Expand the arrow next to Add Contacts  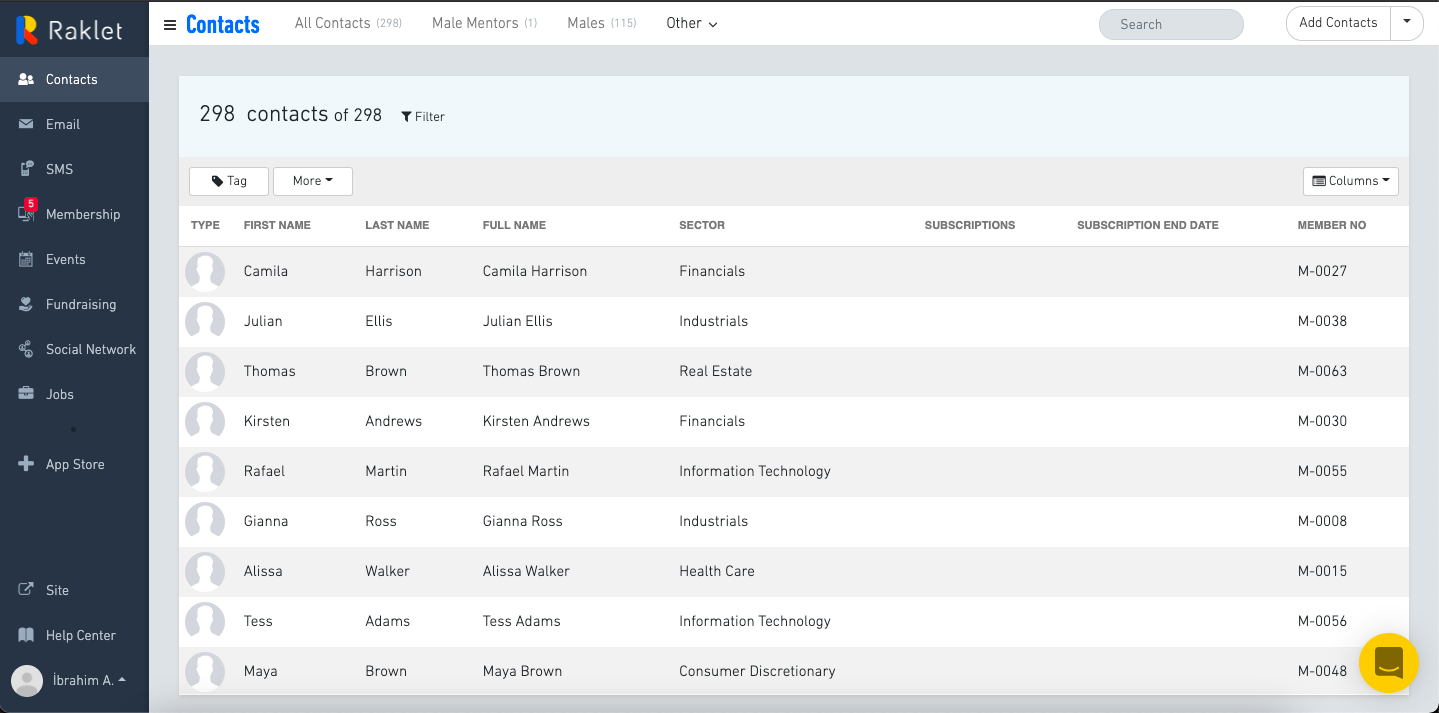pos(1407,23)
